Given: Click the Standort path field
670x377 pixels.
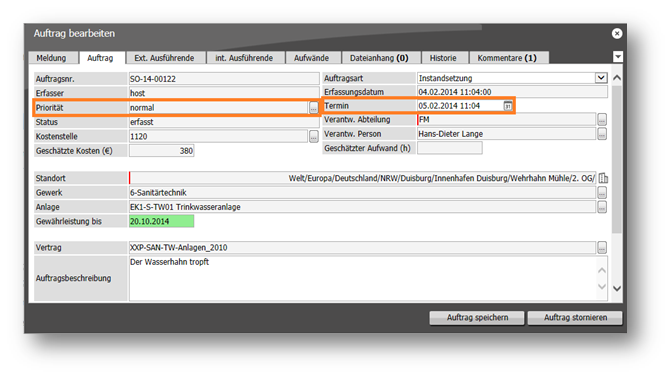Looking at the screenshot, I should (x=362, y=178).
